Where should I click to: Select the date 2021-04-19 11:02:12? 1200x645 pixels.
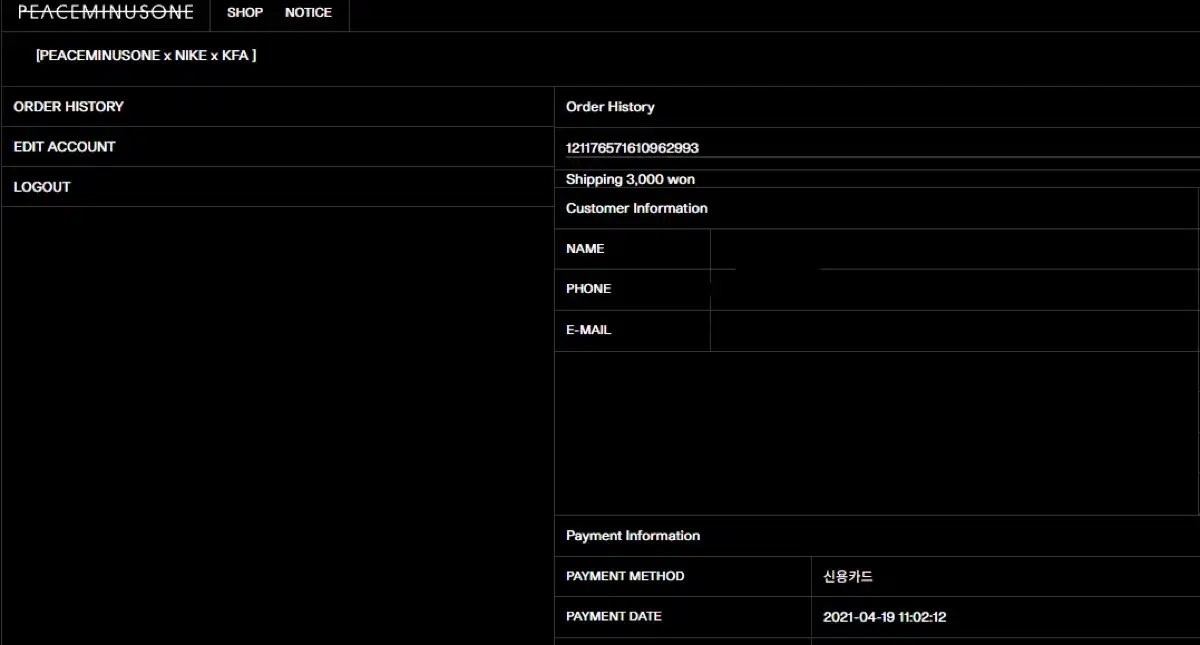885,617
